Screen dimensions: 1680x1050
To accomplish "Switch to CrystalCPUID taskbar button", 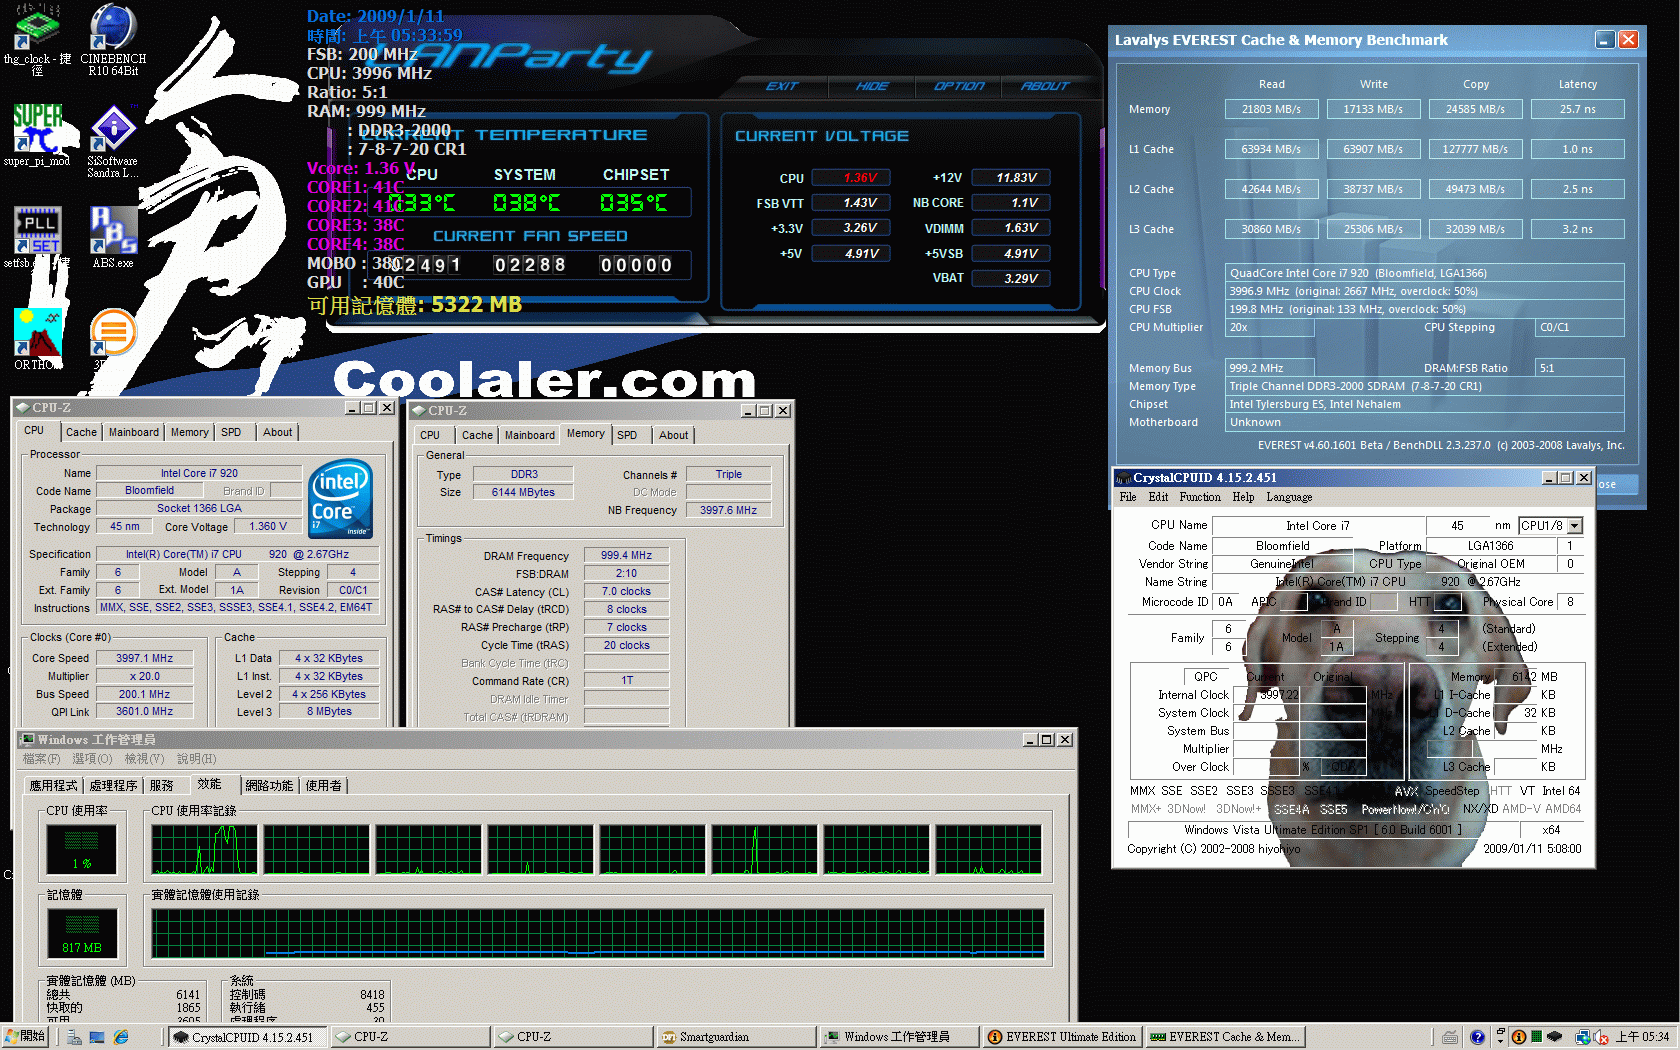I will (x=247, y=1037).
